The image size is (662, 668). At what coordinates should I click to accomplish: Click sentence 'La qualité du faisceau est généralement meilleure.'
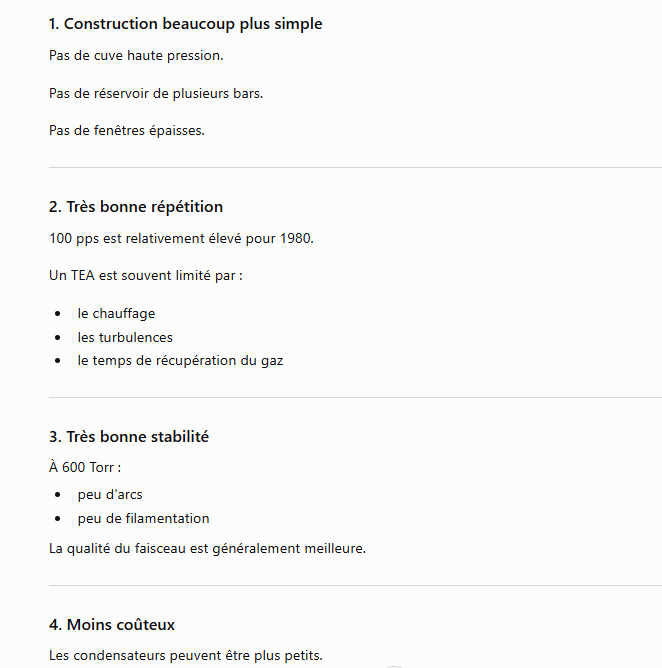click(x=207, y=548)
